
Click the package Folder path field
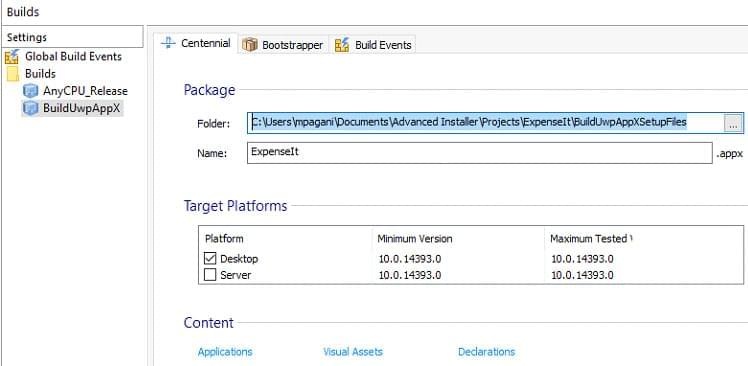[486, 123]
